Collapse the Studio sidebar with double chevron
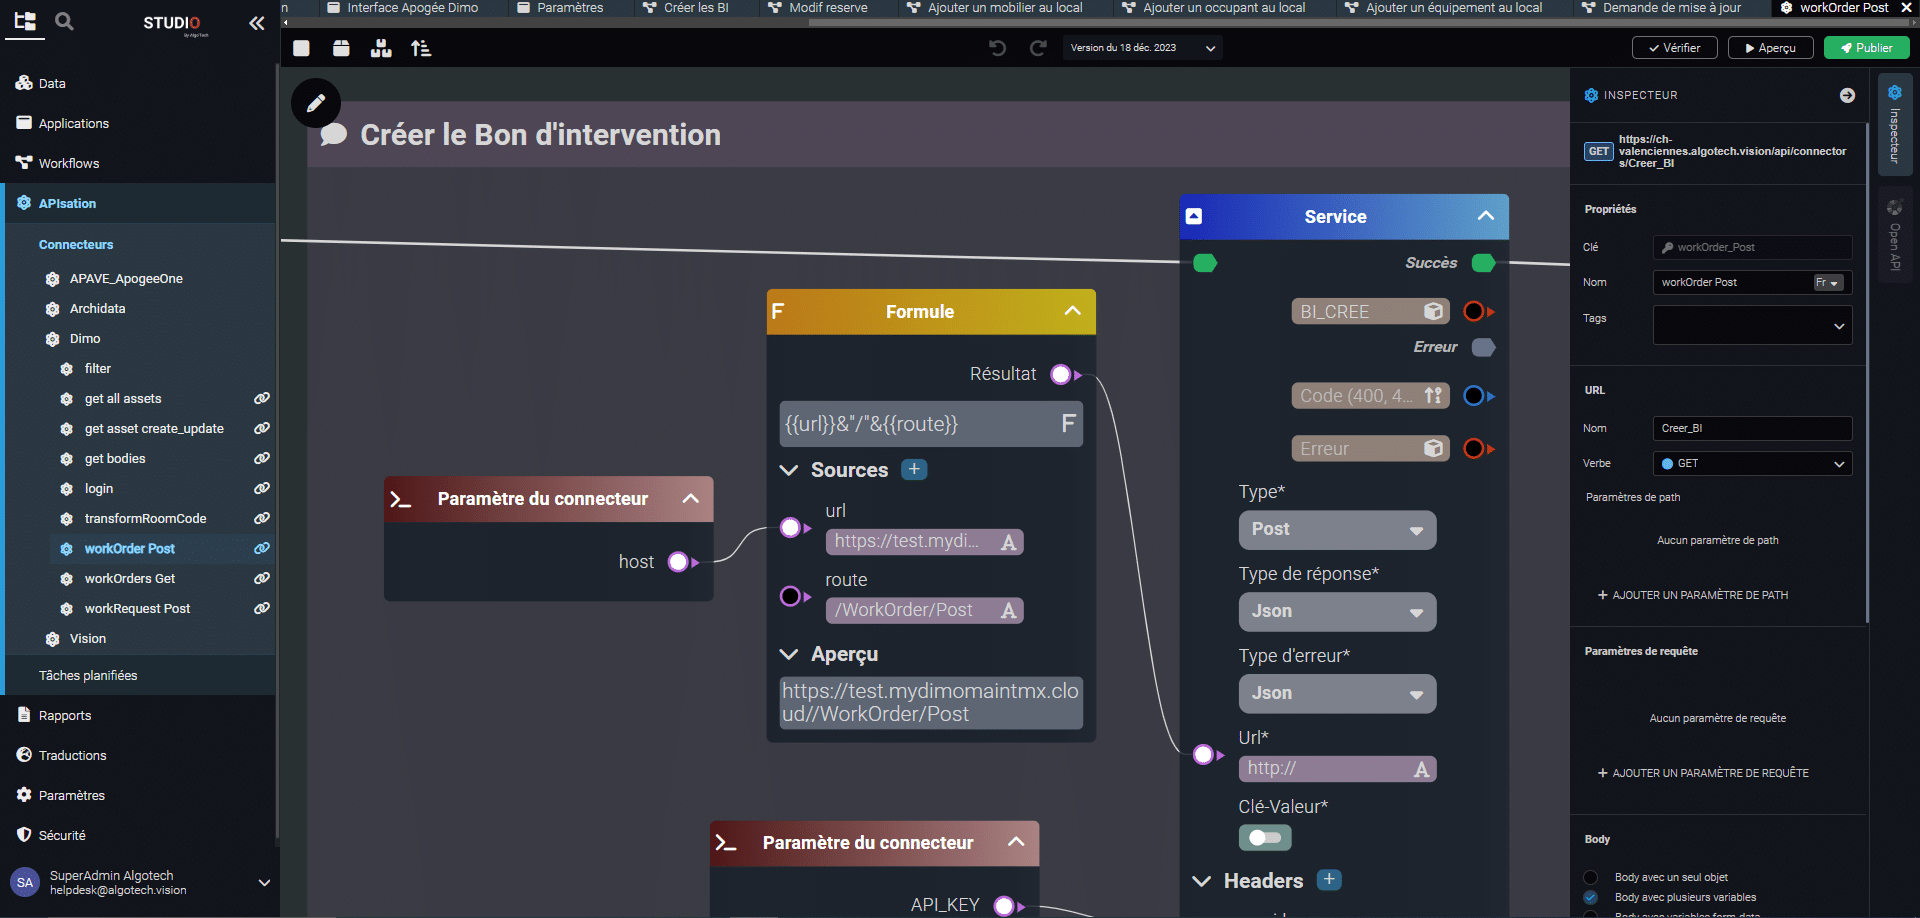This screenshot has height=918, width=1920. pyautogui.click(x=256, y=23)
